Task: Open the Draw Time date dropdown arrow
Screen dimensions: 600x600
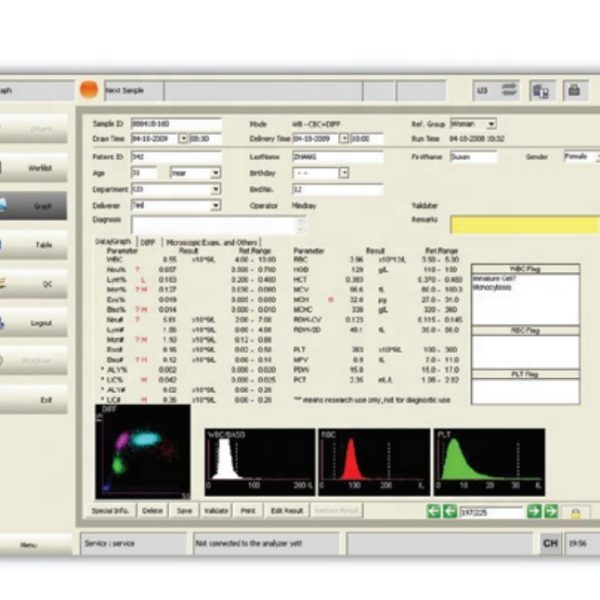Action: [x=183, y=139]
